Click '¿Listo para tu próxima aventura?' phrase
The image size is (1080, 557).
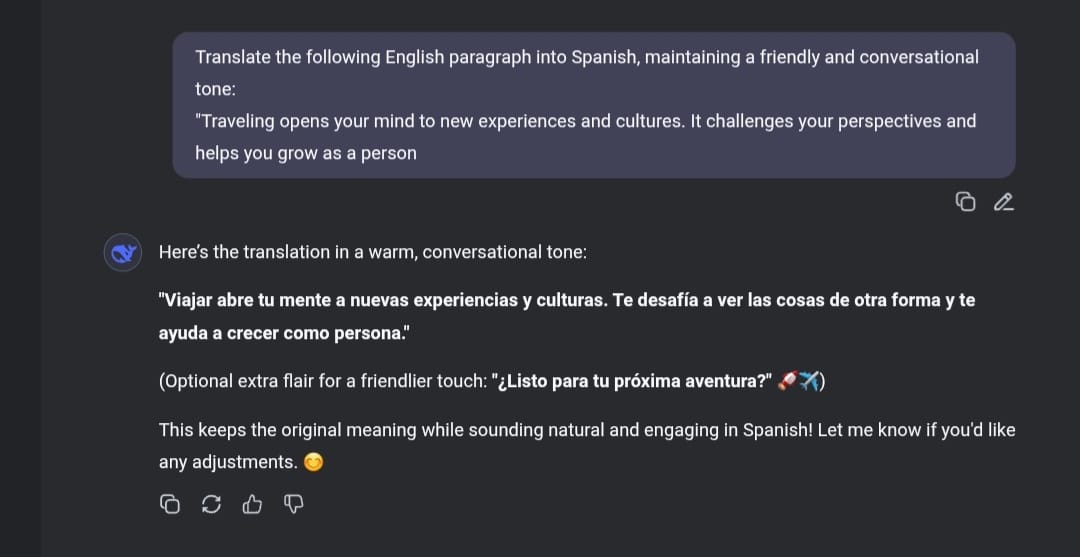pos(631,381)
